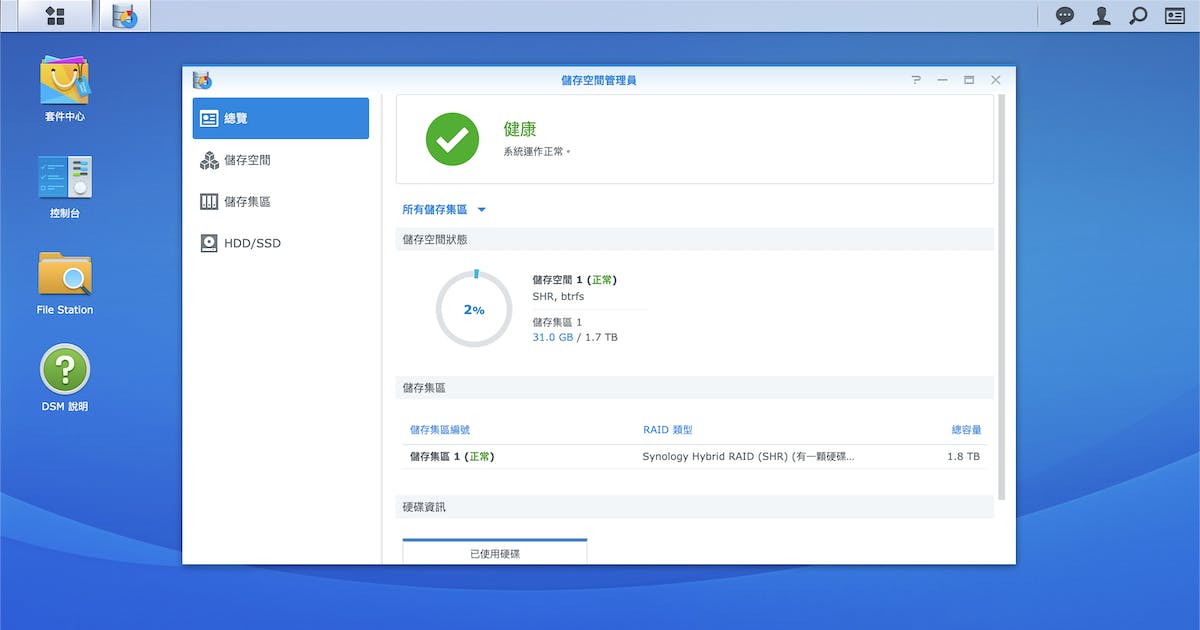Click the Synology Hybrid RAID (SHR) cell
The width and height of the screenshot is (1200, 630).
[x=749, y=457]
